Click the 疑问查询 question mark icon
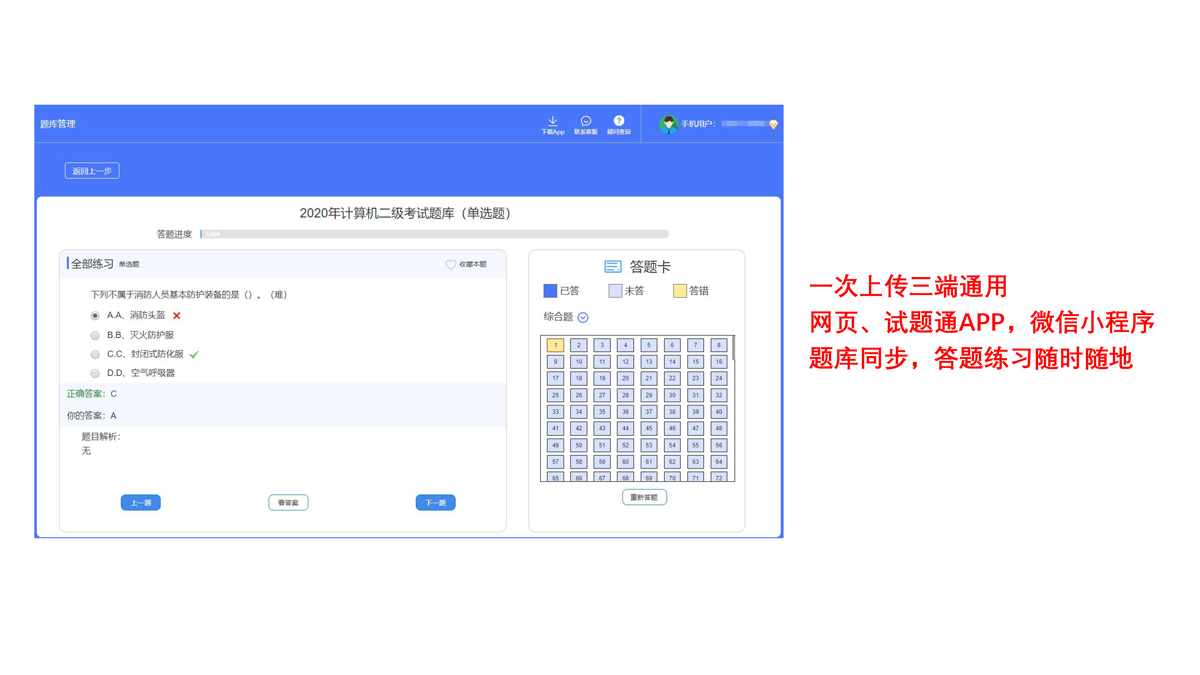This screenshot has height=675, width=1200. pos(619,121)
